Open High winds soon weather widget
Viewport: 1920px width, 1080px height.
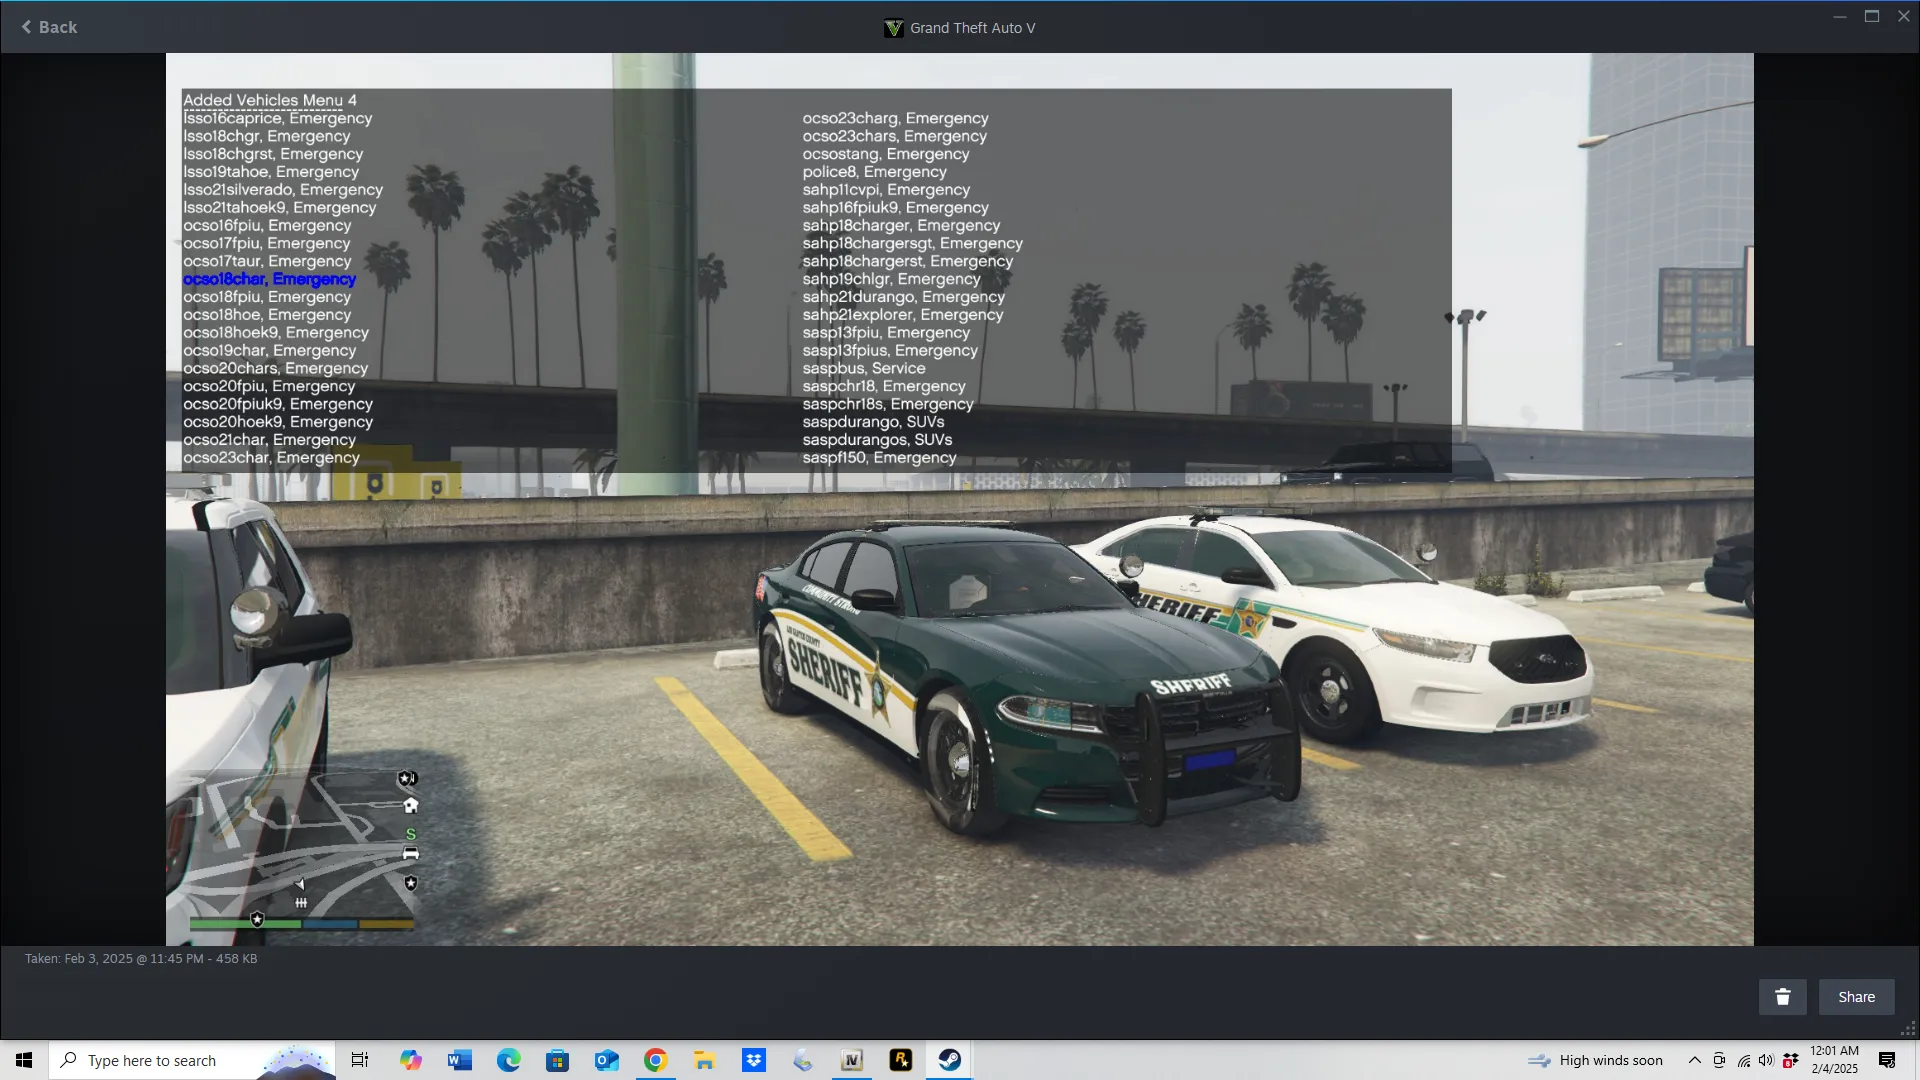tap(1596, 1060)
